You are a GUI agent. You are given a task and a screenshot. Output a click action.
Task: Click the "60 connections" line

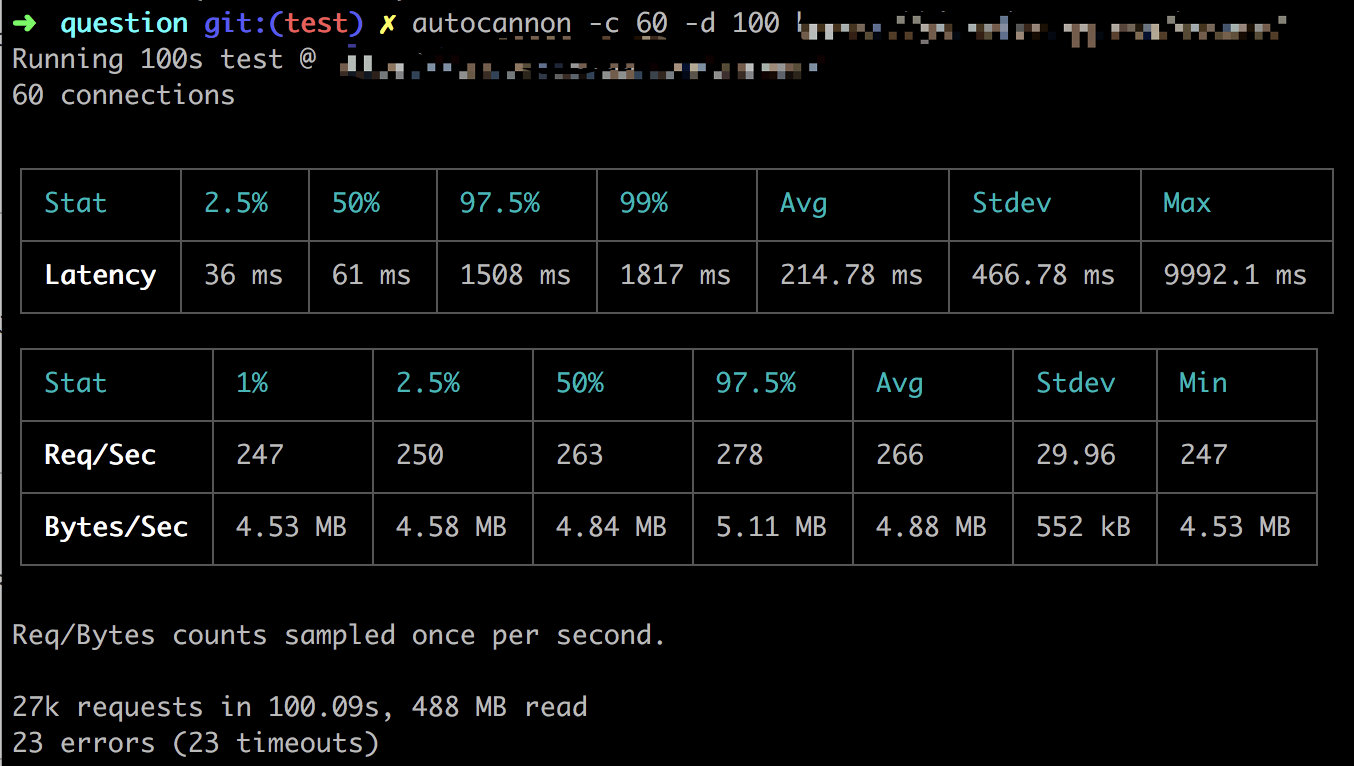(123, 95)
